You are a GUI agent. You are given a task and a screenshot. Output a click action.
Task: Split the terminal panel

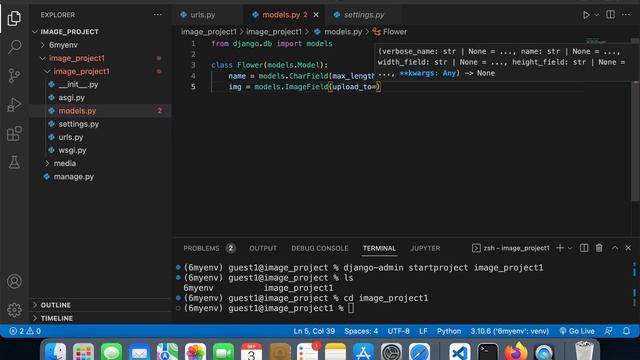click(584, 248)
